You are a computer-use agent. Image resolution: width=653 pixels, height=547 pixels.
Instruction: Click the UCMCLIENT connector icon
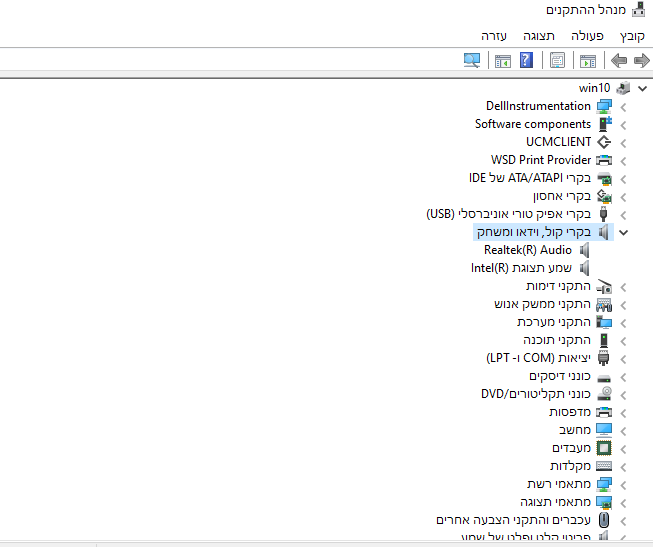click(604, 142)
